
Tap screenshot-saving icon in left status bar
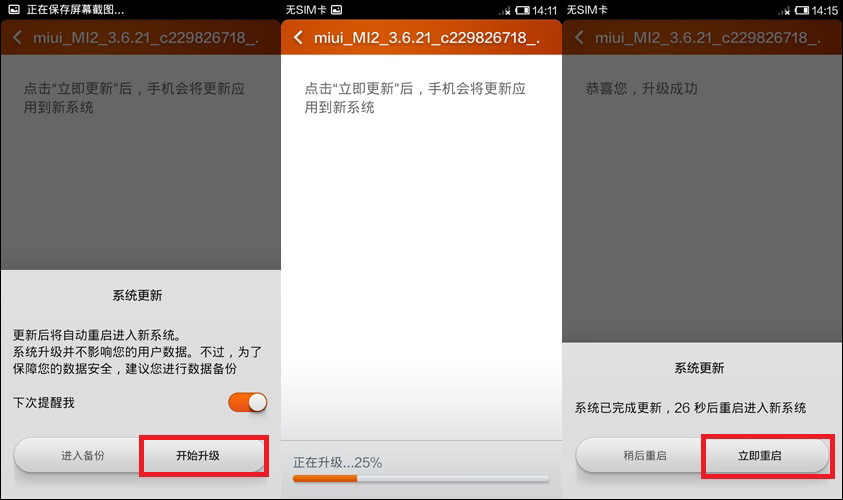point(14,10)
